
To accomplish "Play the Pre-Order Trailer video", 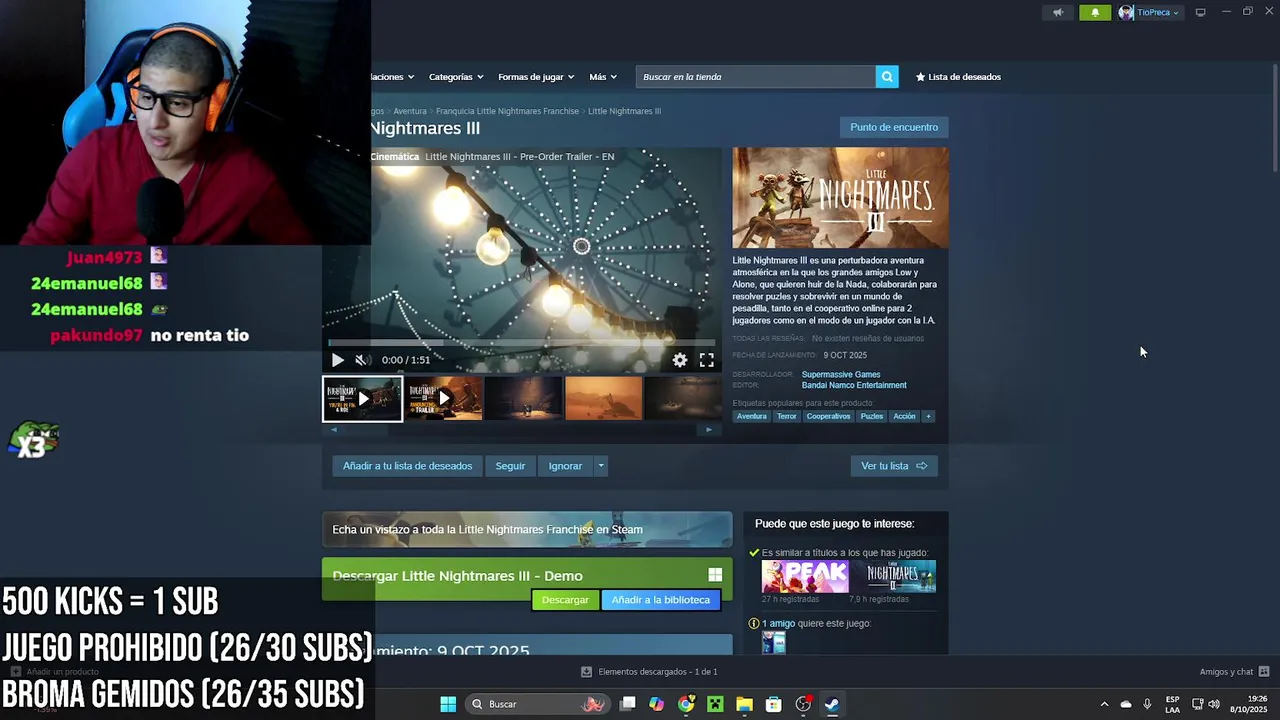I will click(337, 360).
